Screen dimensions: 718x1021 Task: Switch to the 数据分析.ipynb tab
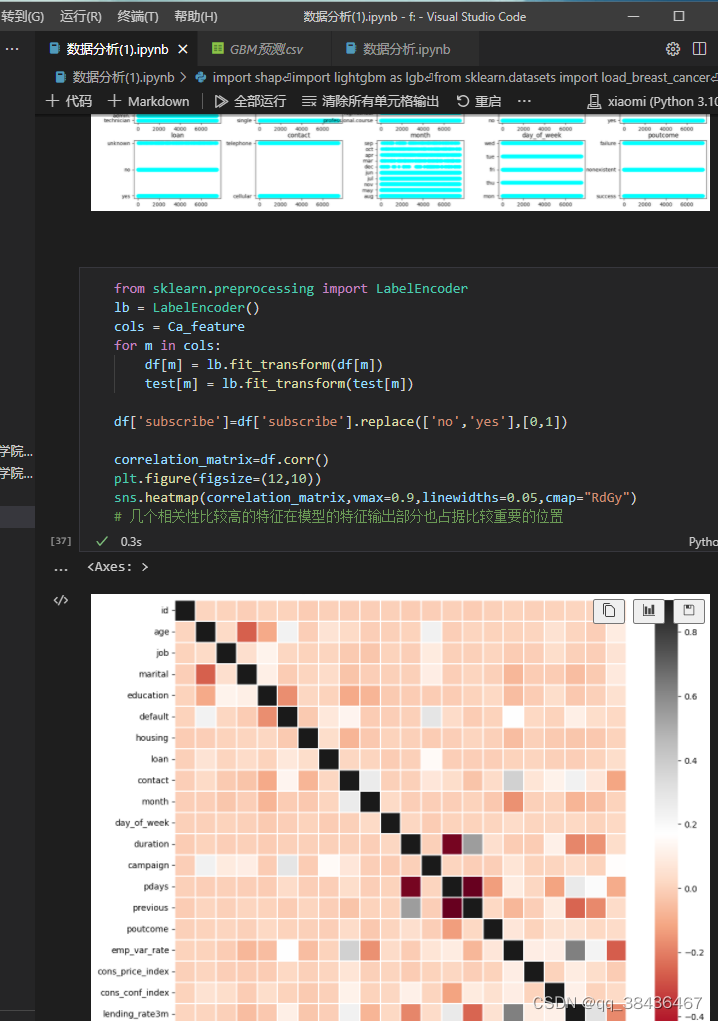pyautogui.click(x=406, y=49)
